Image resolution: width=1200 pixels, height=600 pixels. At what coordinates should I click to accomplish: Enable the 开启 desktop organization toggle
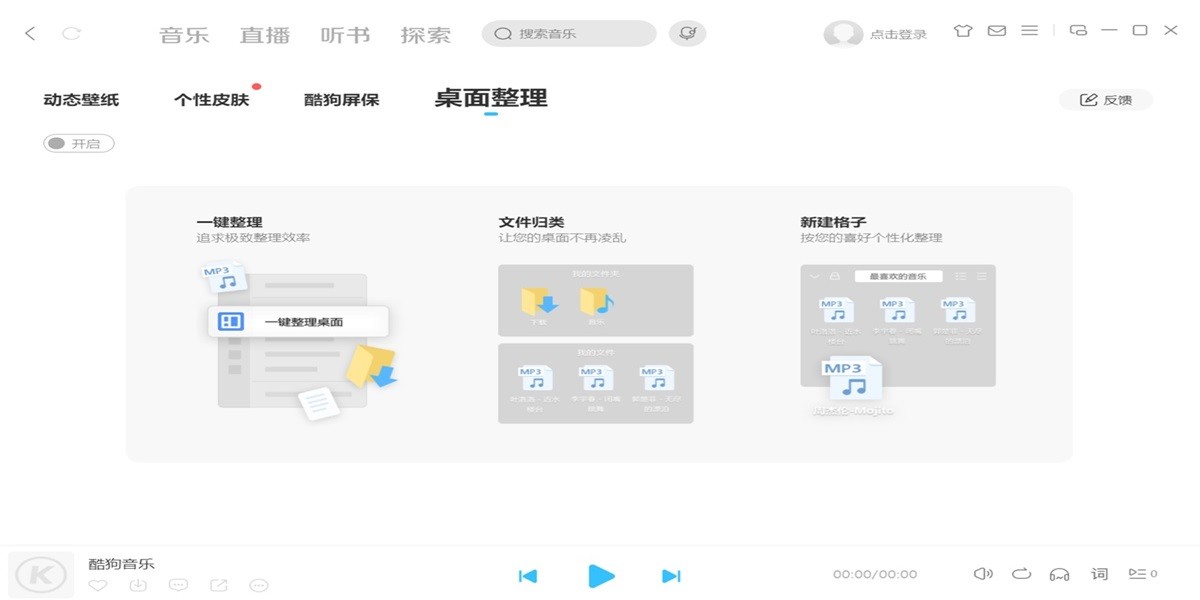click(x=78, y=143)
